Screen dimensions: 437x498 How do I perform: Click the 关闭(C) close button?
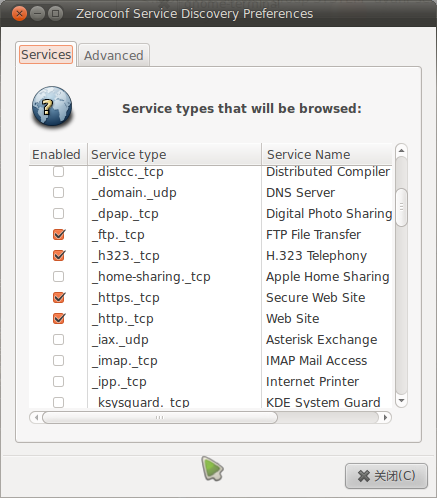pos(386,476)
